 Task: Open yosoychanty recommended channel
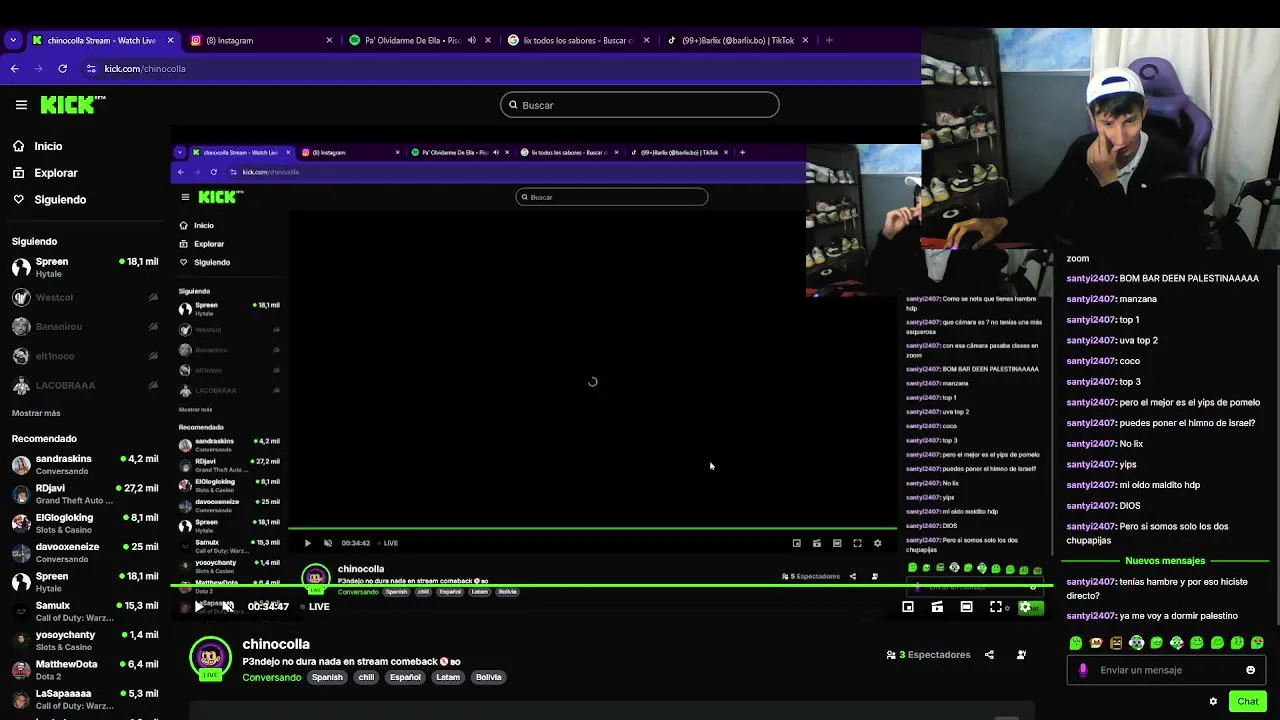(84, 640)
